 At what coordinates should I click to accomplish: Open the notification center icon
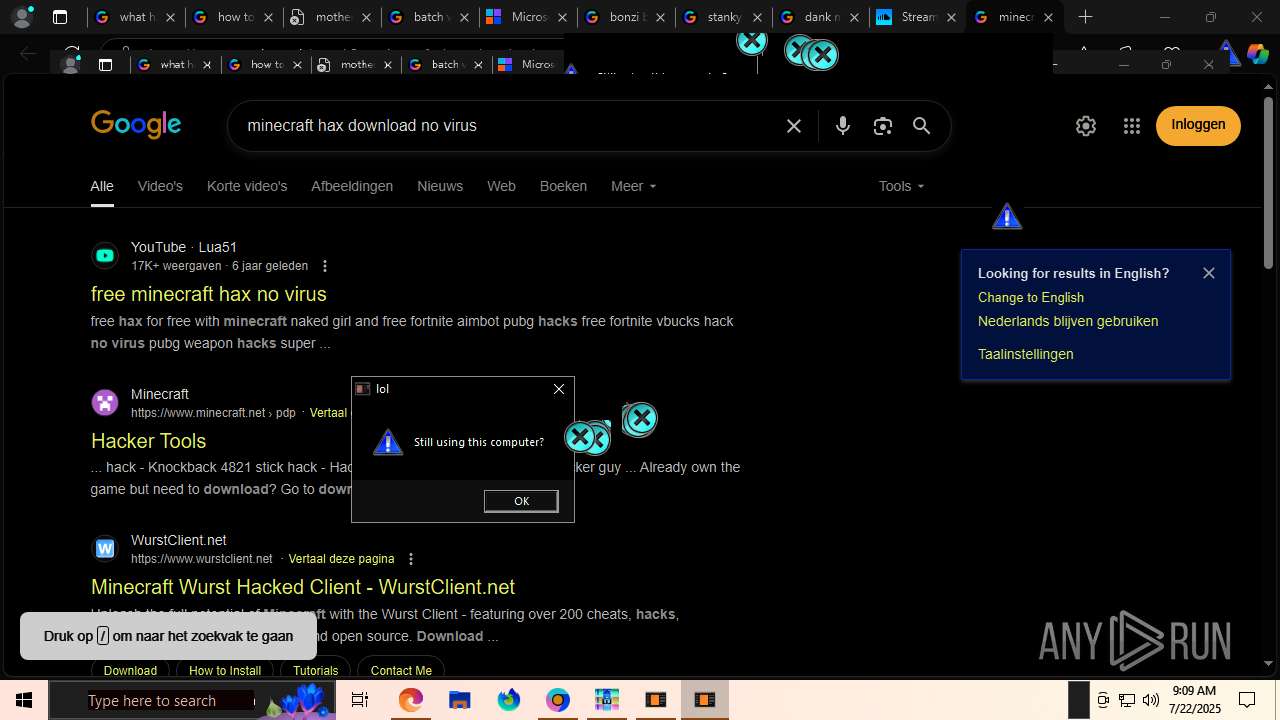(1247, 700)
